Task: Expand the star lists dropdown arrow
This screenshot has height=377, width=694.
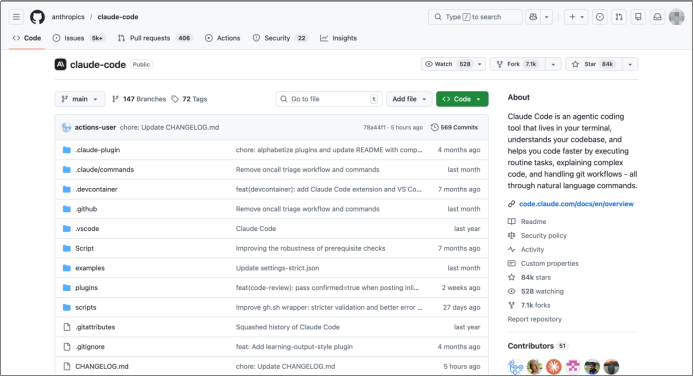Action: pyautogui.click(x=630, y=64)
